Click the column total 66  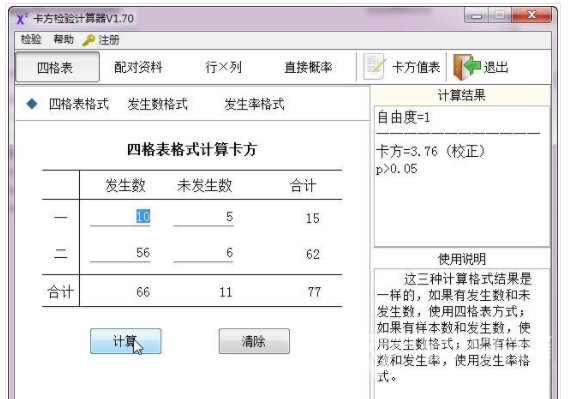tap(143, 292)
